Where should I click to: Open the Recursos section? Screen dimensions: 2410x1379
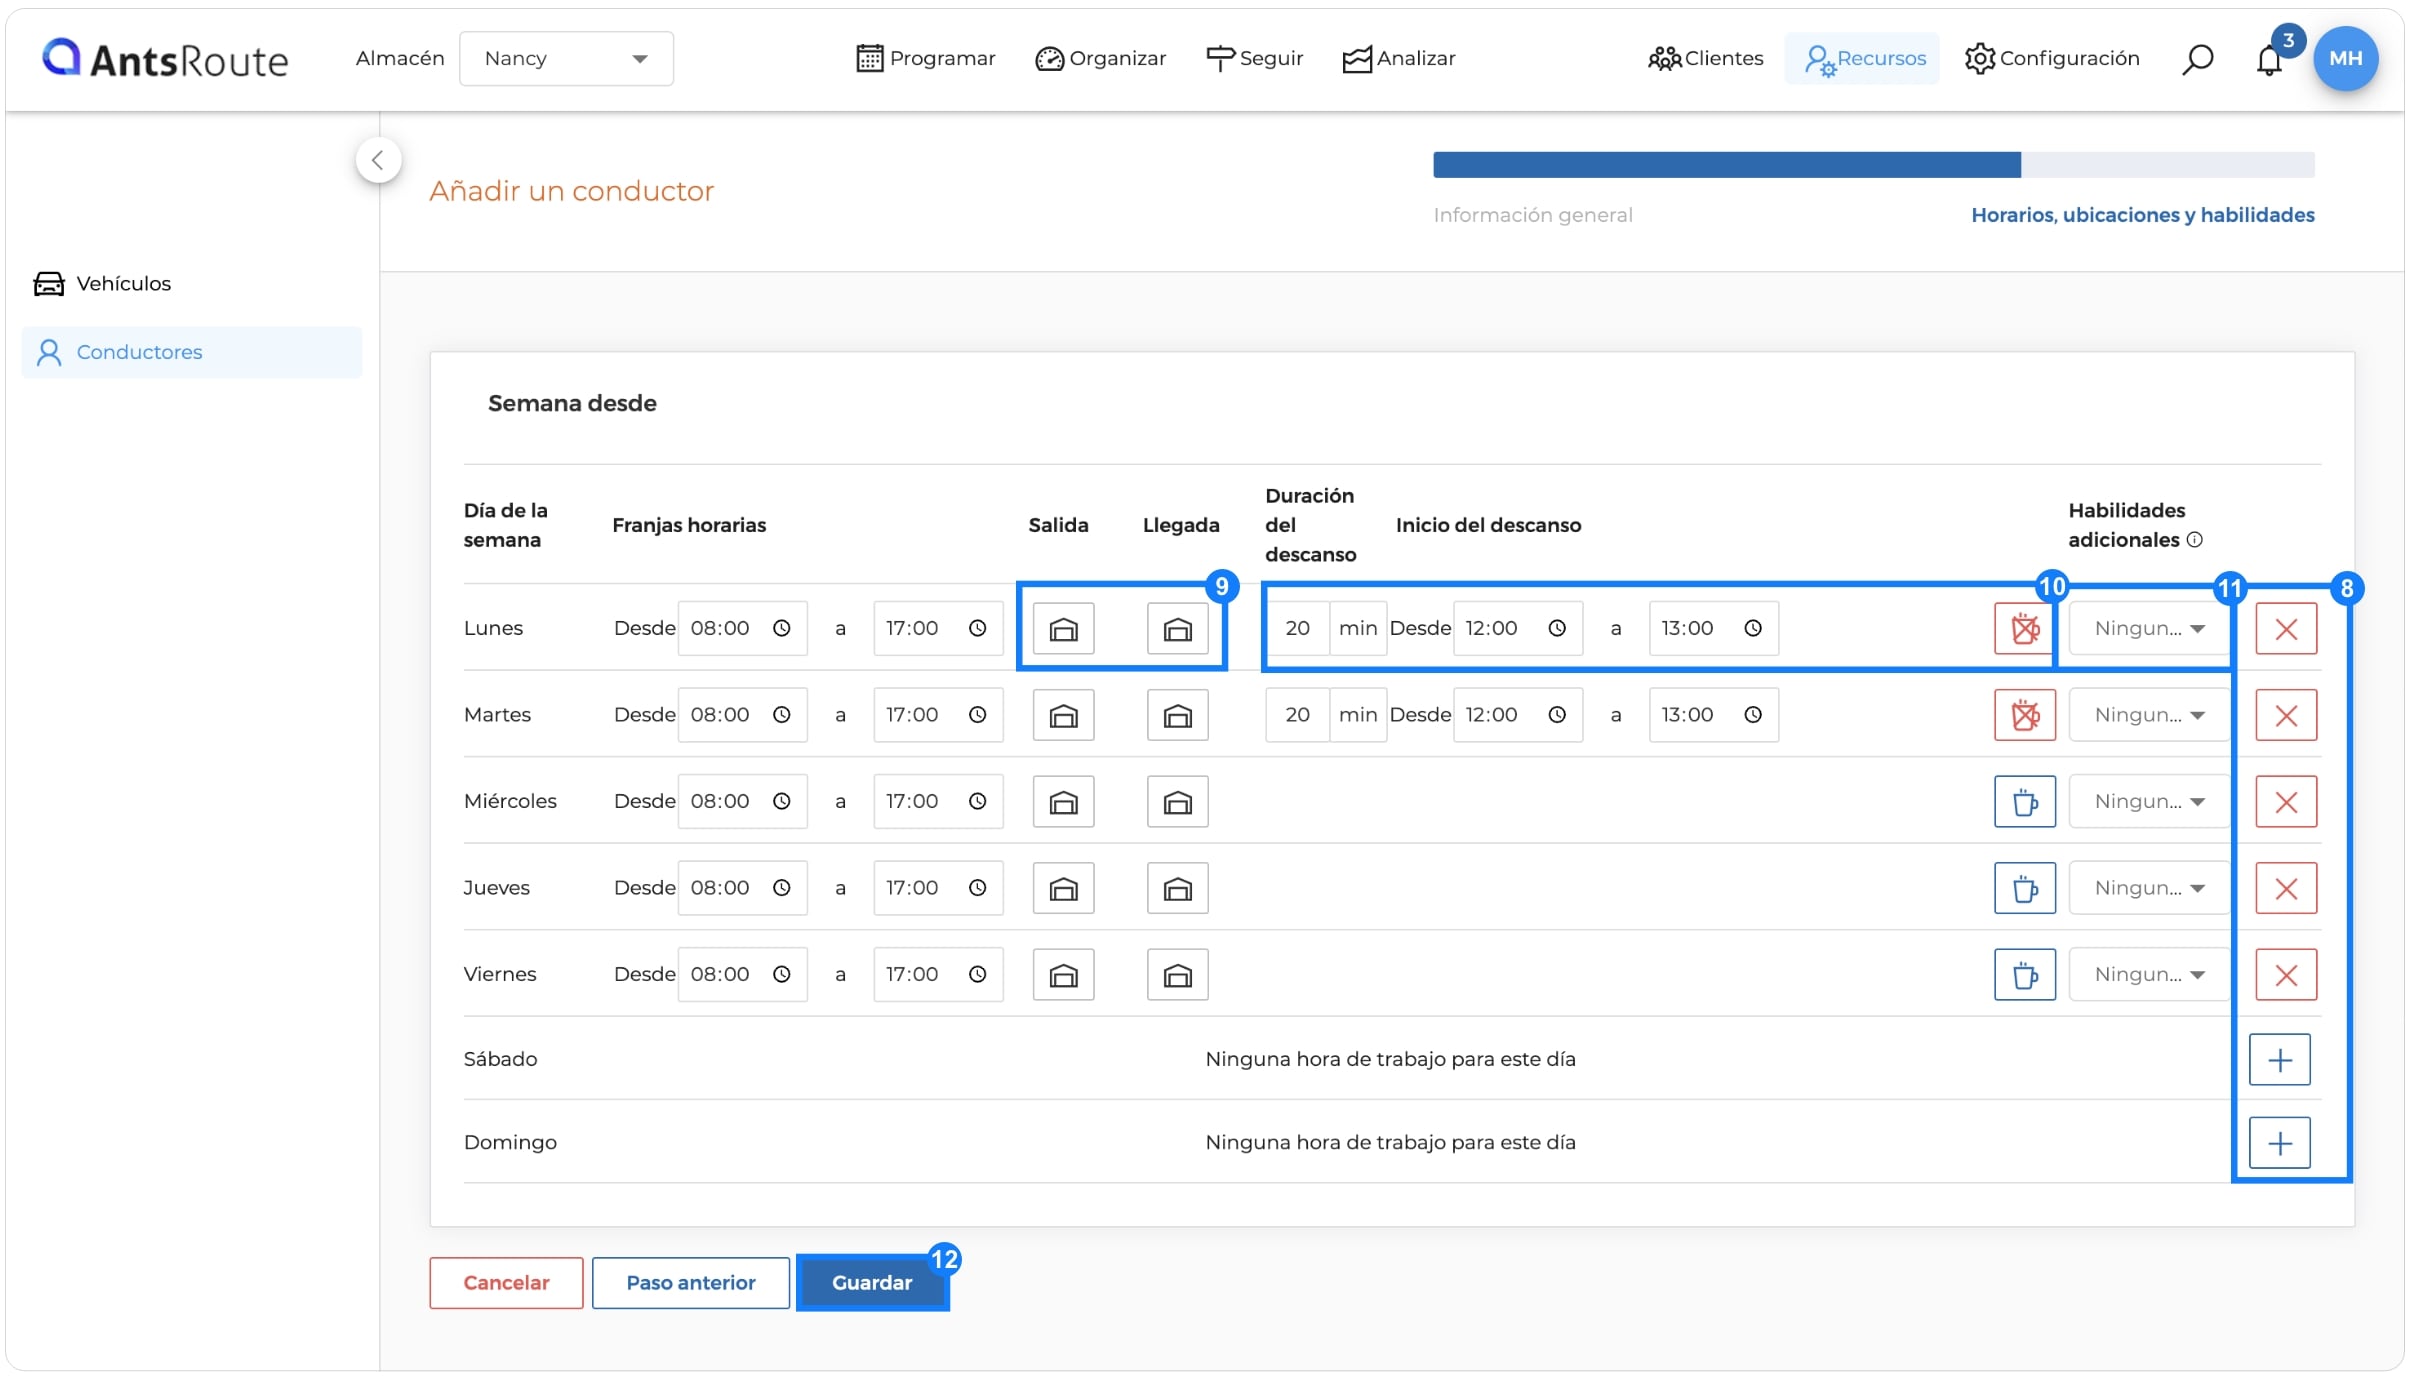point(1864,58)
